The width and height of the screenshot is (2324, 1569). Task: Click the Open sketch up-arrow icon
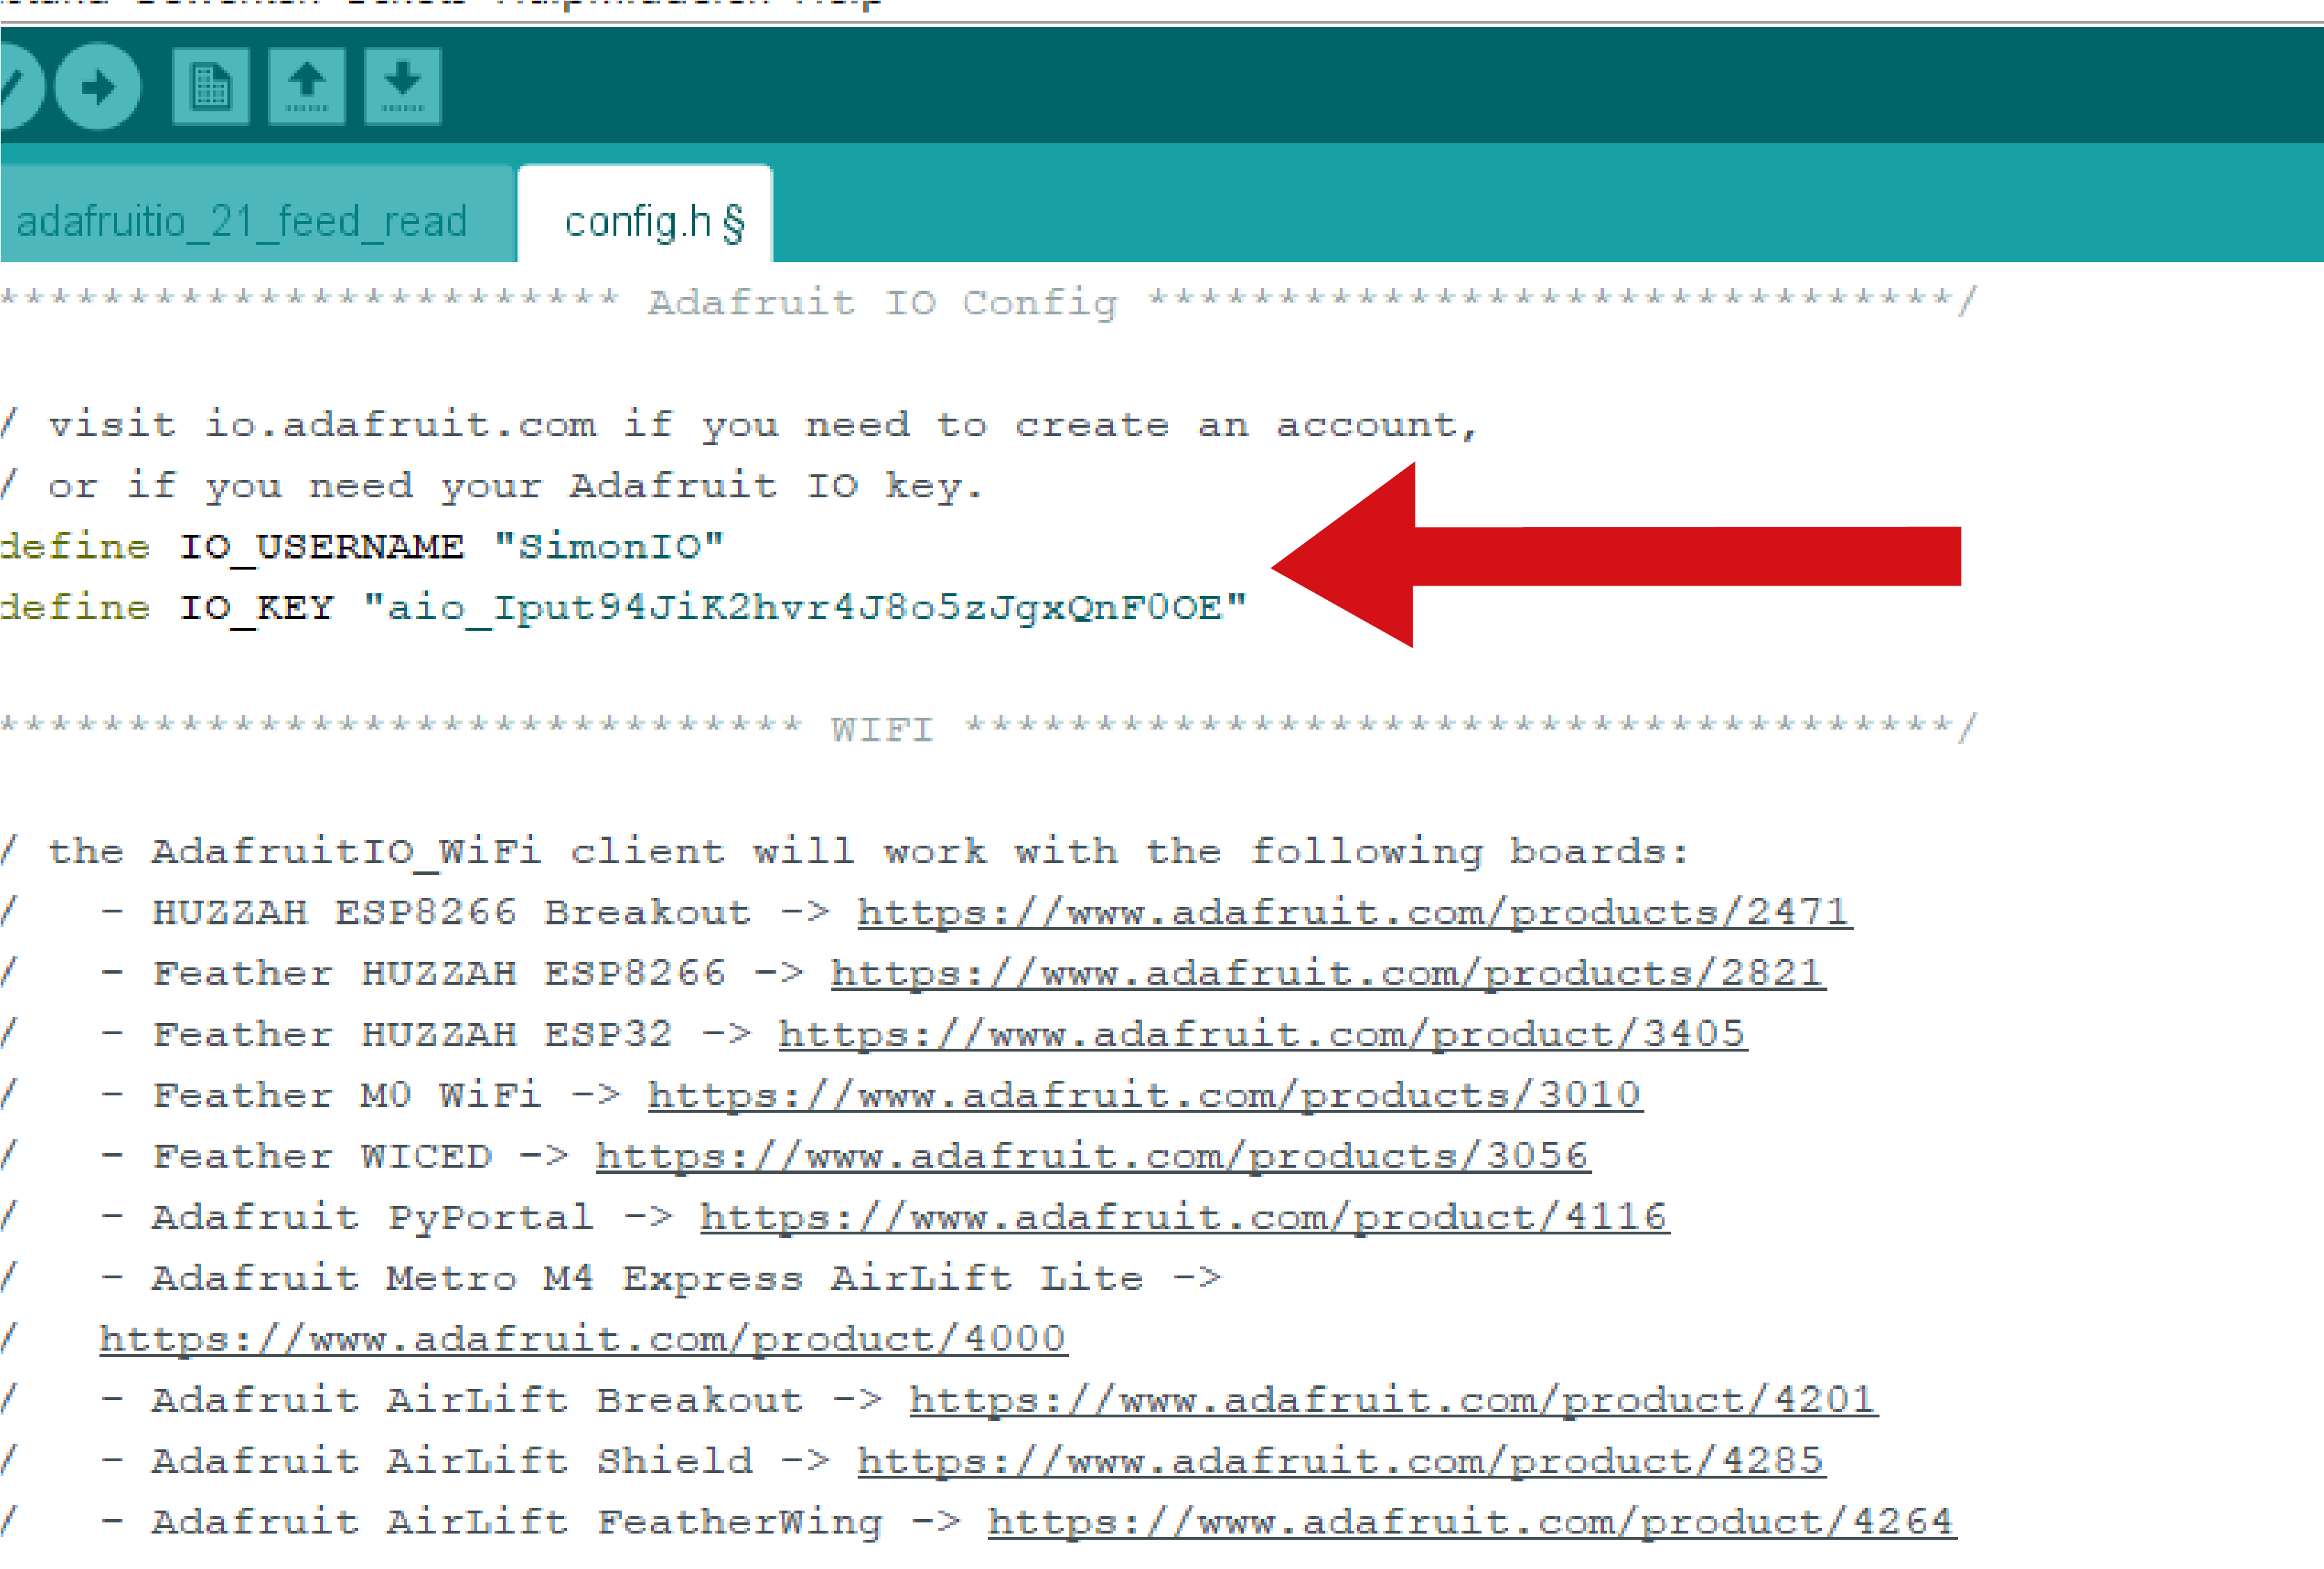point(307,86)
